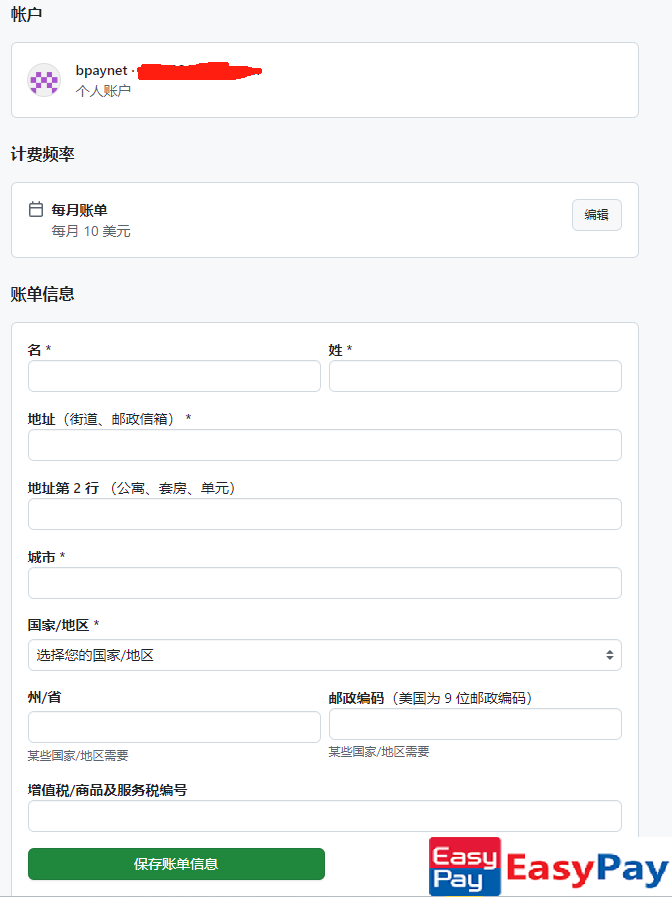Click the bpaynet account avatar icon
Viewport: 672px width, 897px height.
pos(44,80)
